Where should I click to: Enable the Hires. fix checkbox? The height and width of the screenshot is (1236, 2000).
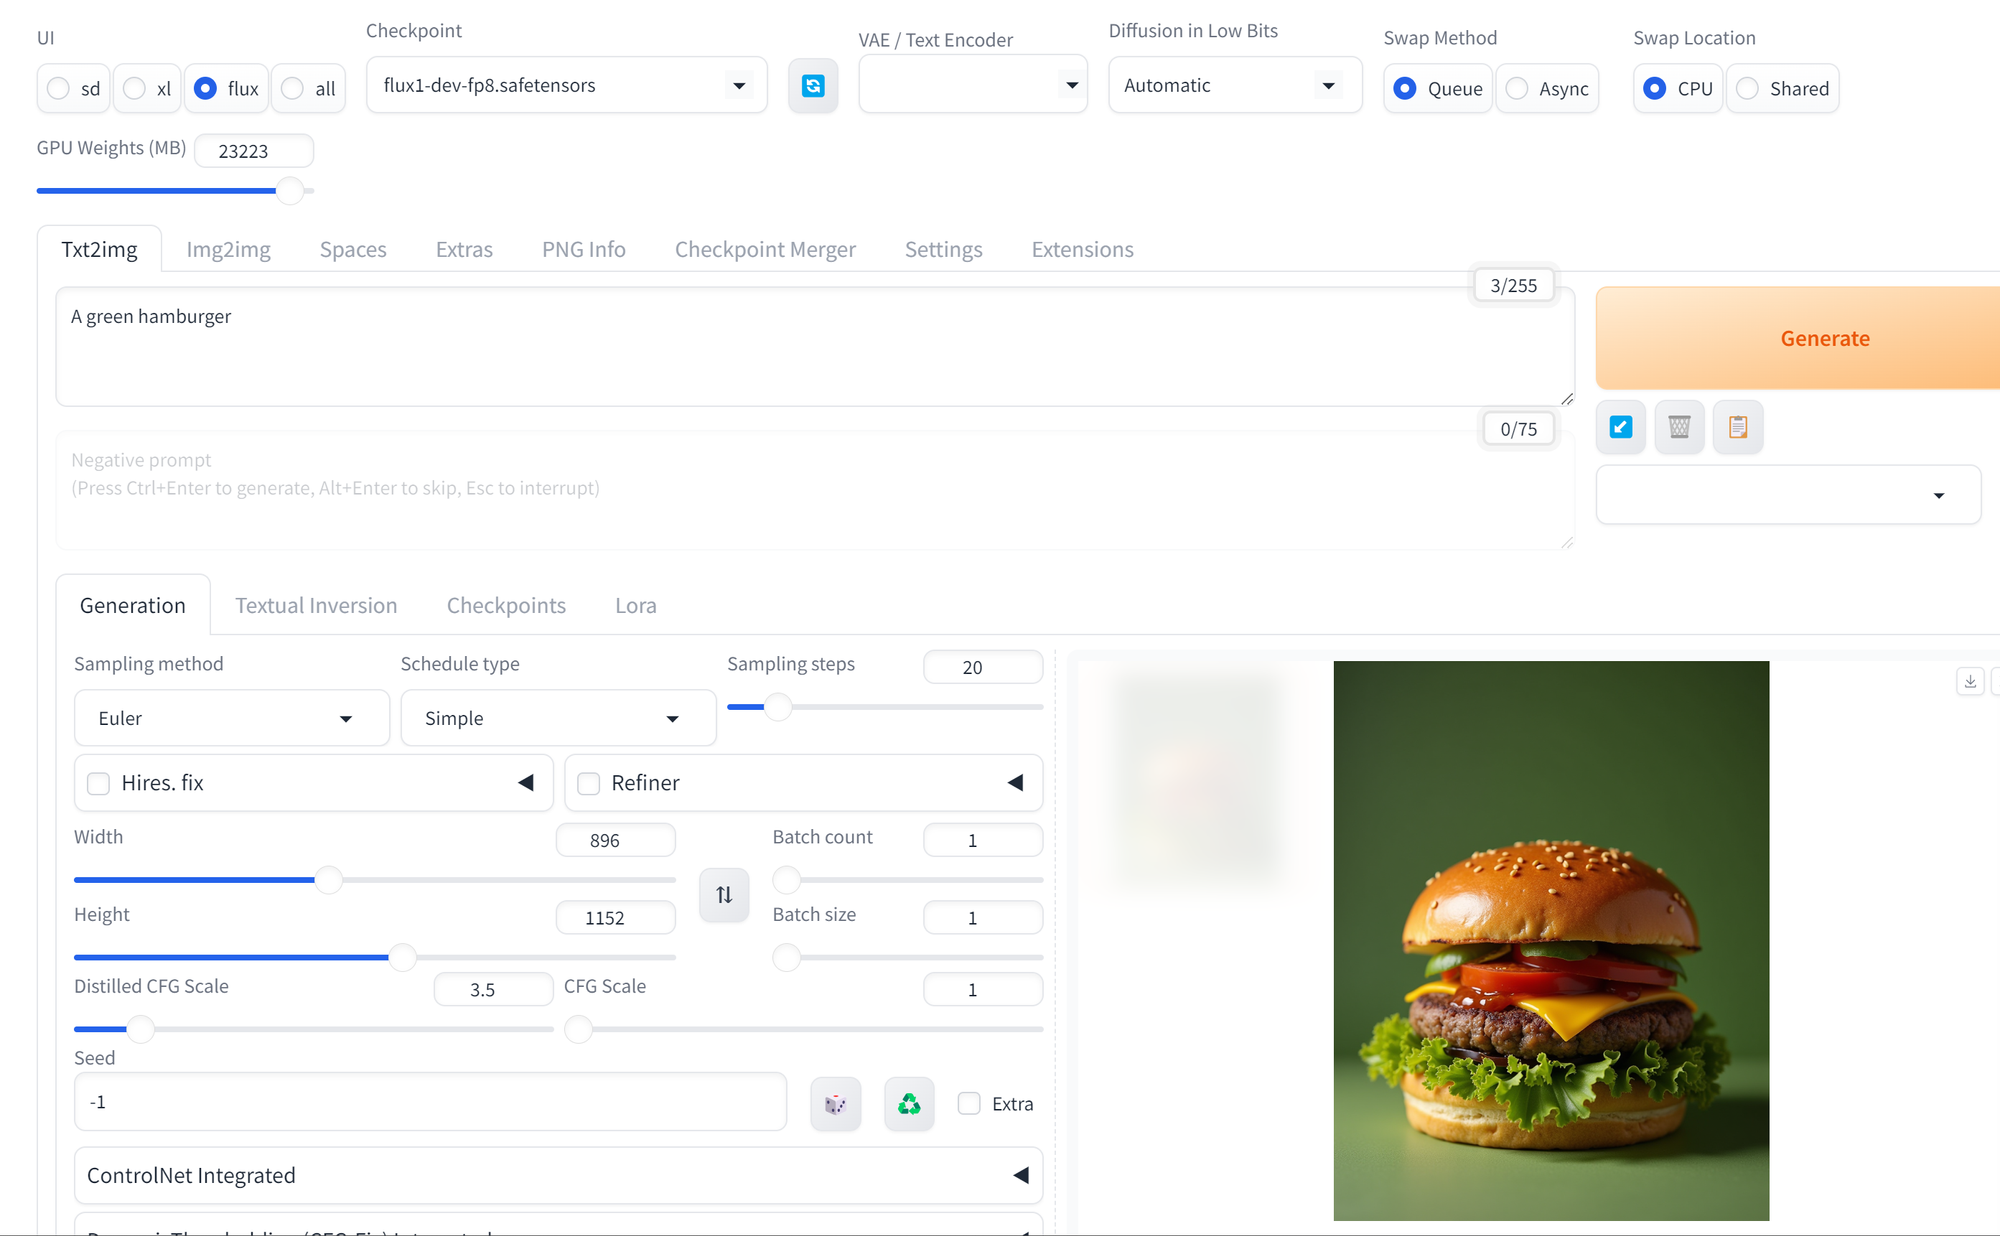[x=98, y=783]
